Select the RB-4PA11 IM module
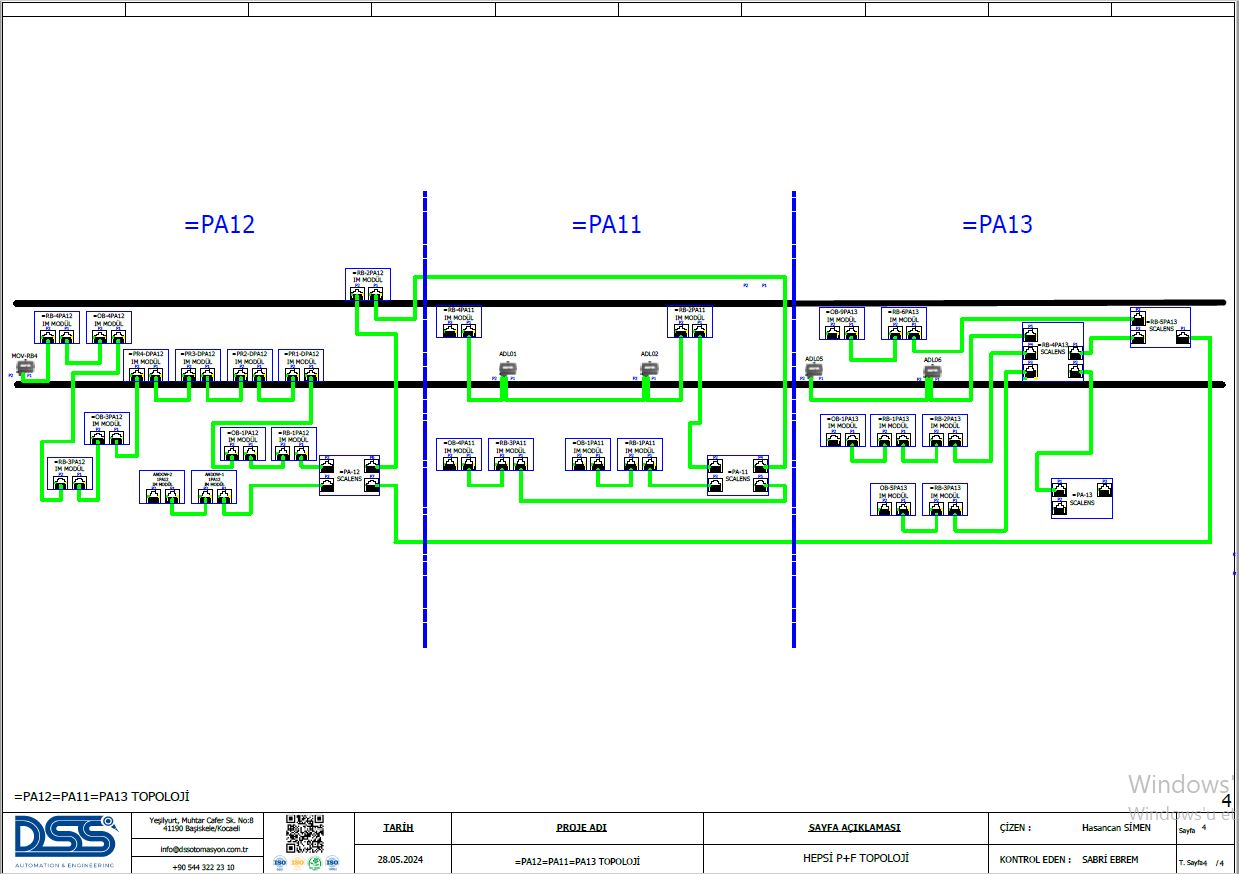This screenshot has width=1239, height=874. point(460,322)
